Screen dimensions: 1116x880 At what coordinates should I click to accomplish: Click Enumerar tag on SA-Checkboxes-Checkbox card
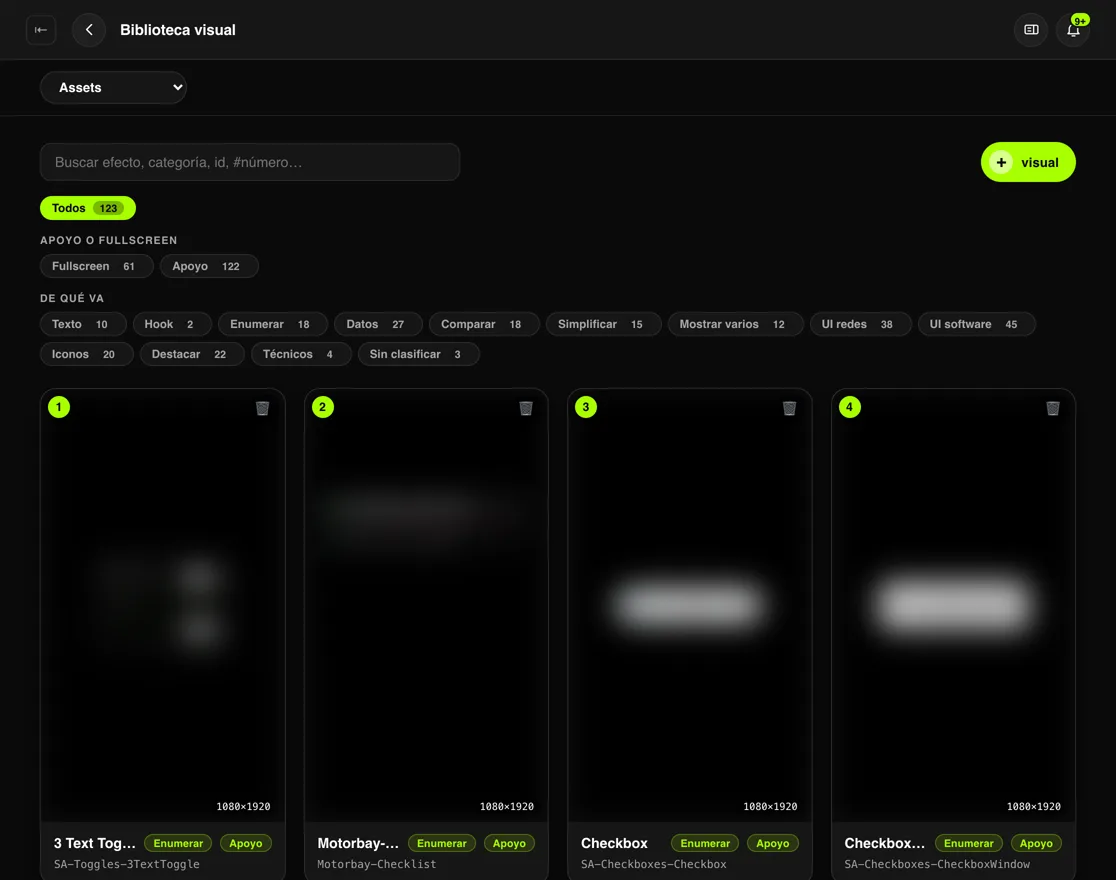pos(705,843)
